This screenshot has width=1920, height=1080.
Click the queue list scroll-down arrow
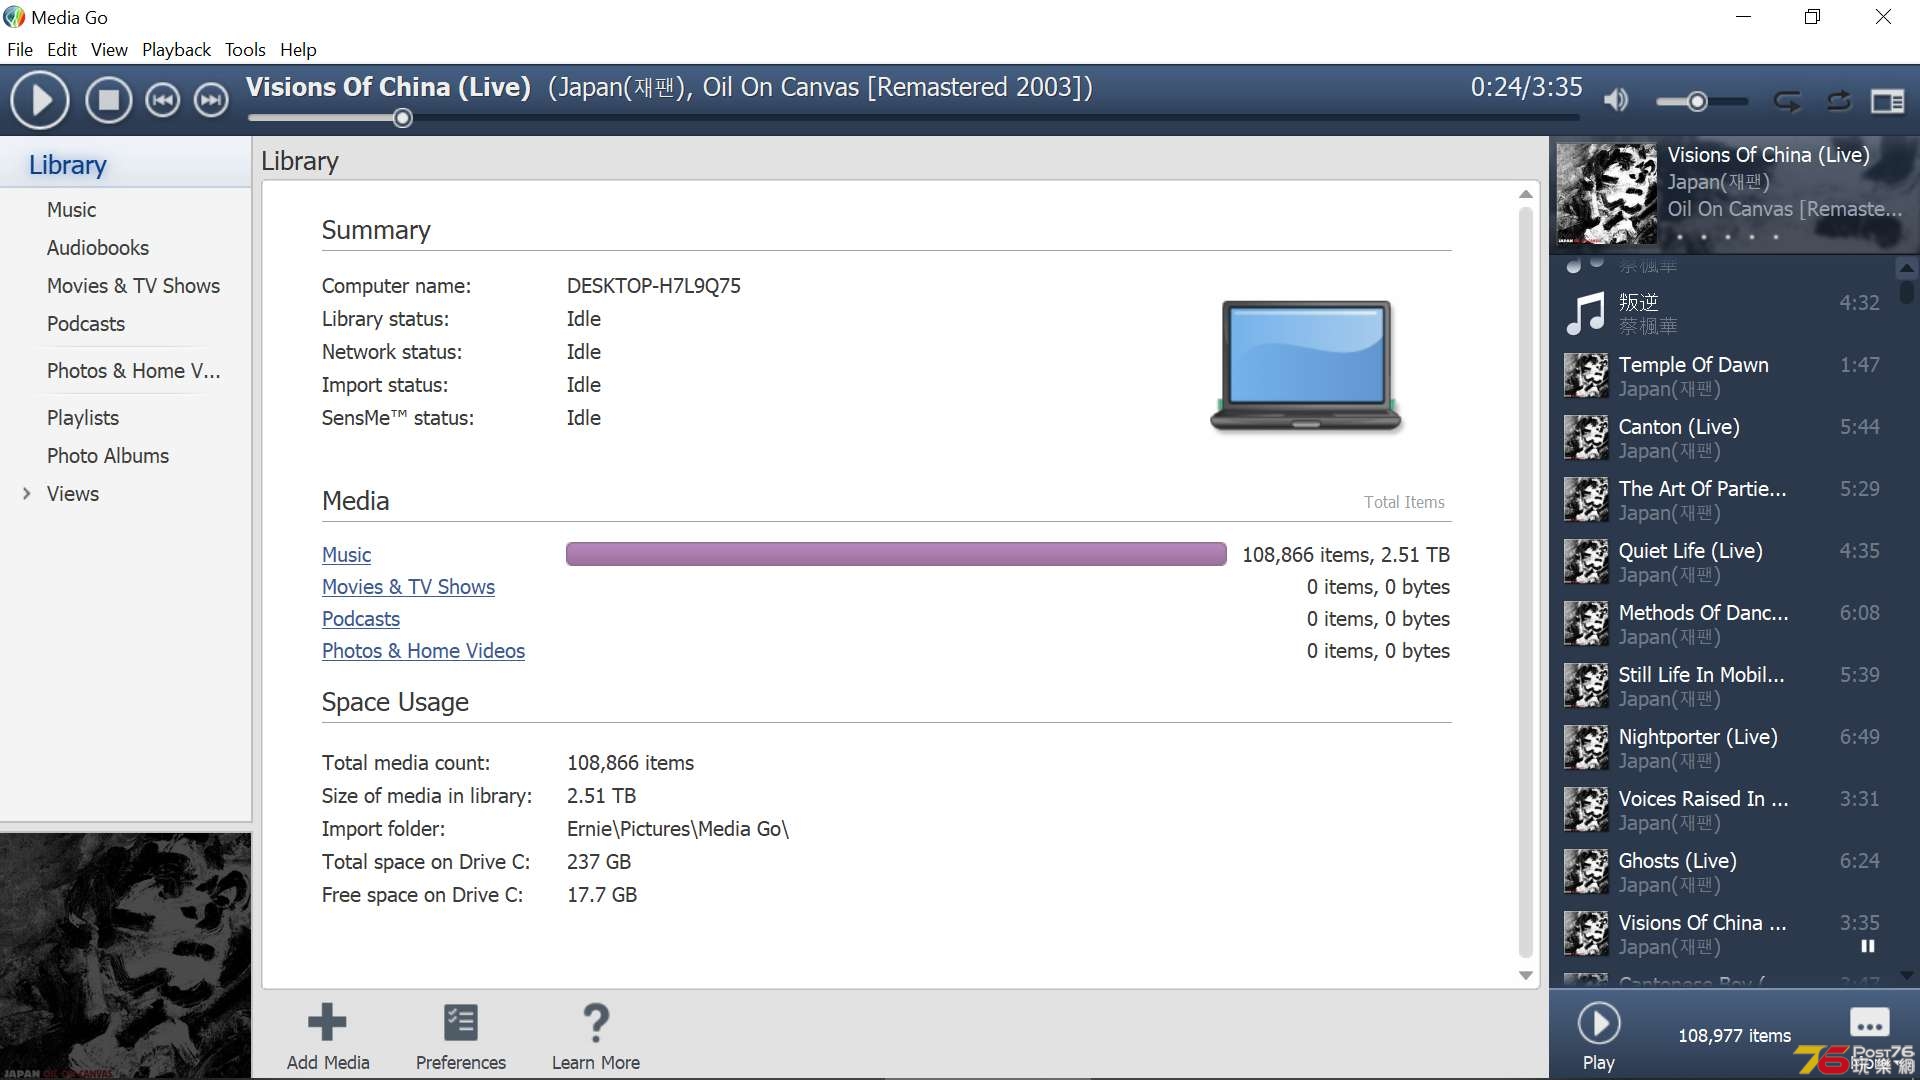point(1907,975)
